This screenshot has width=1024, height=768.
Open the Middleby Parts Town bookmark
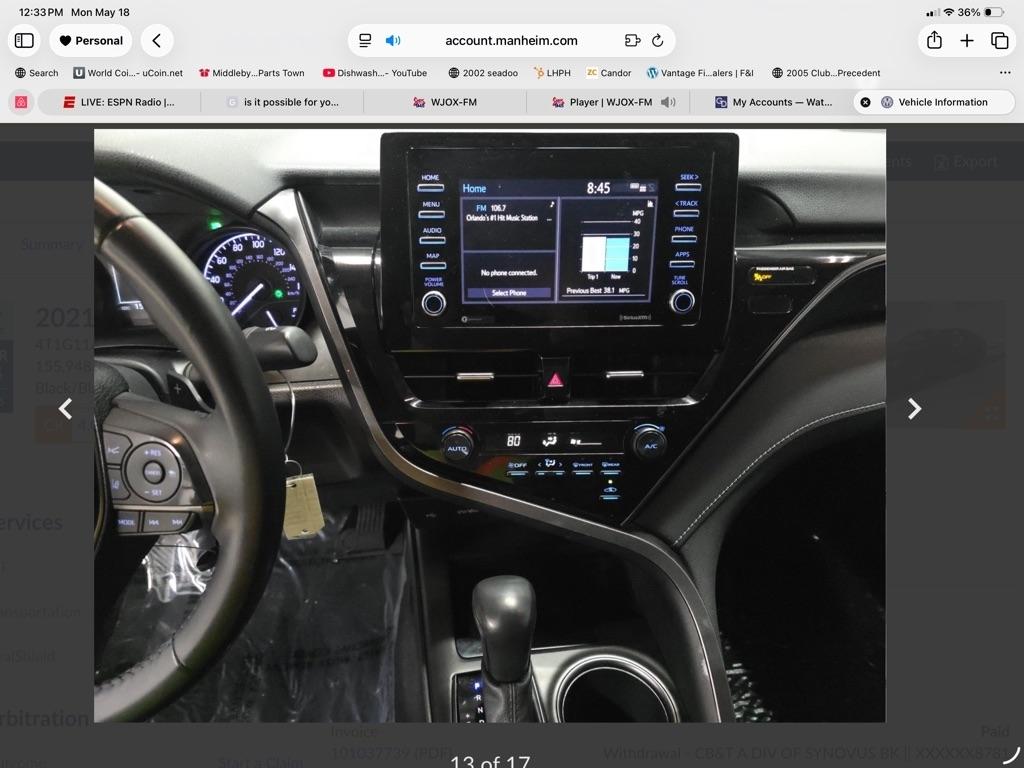coord(251,73)
